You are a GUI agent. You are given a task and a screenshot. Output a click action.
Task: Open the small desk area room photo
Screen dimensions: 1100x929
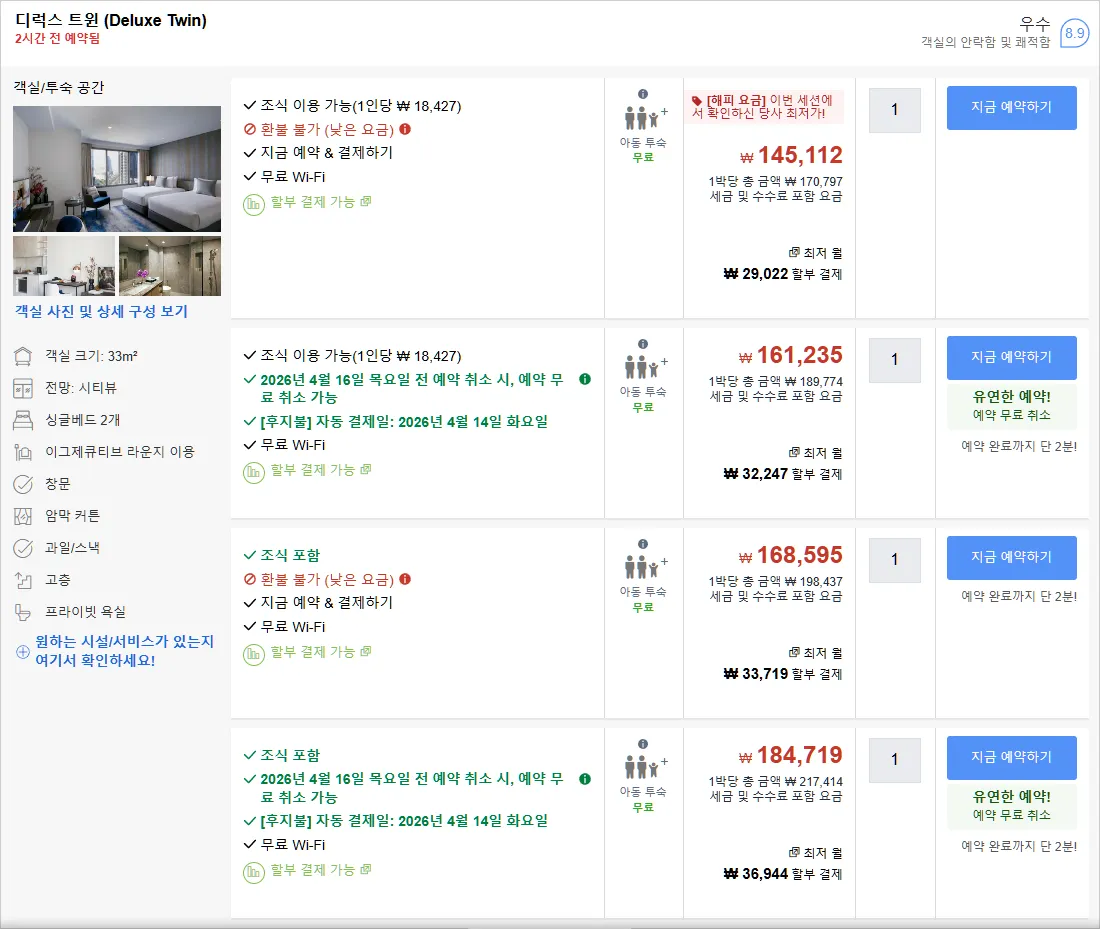(x=64, y=266)
